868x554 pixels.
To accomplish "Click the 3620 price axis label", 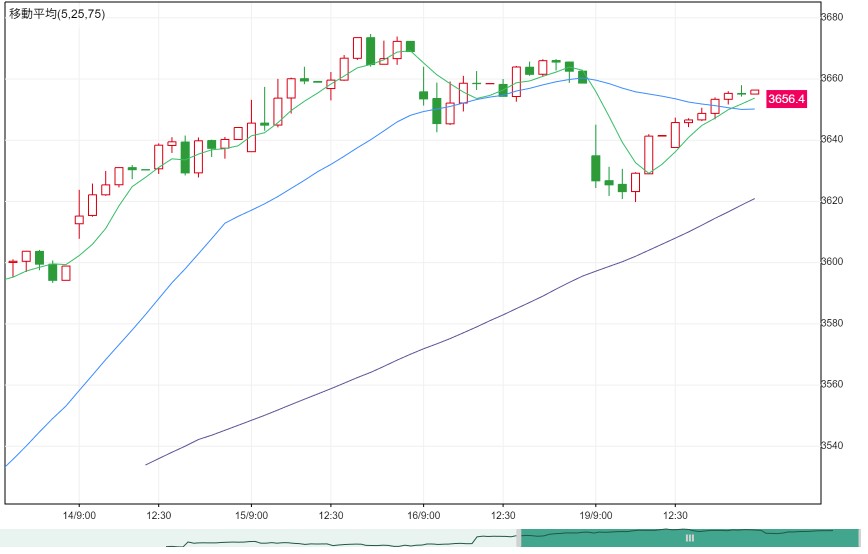I will point(832,201).
